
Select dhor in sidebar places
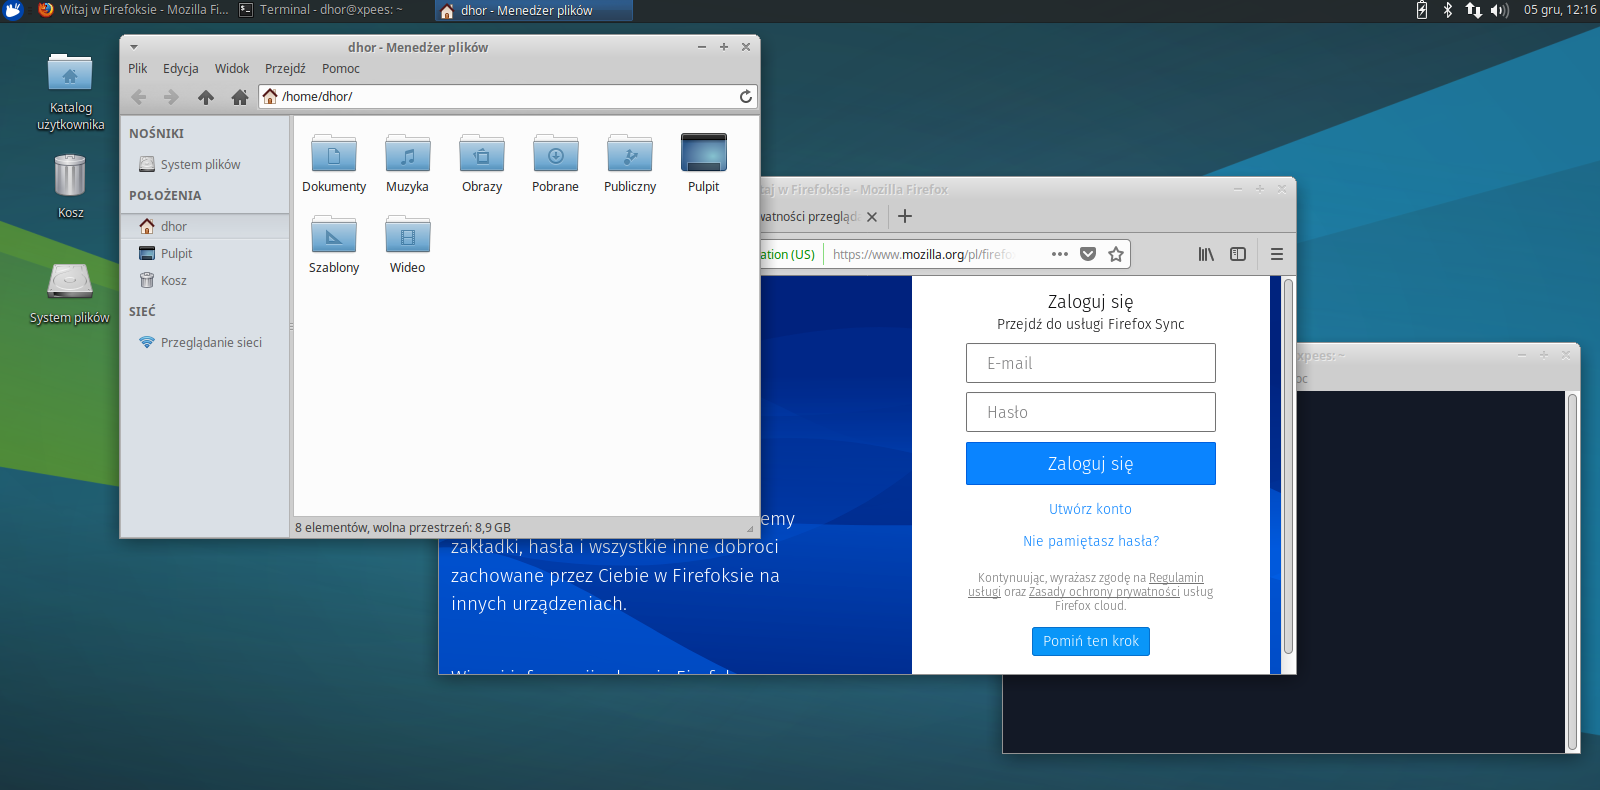click(x=205, y=226)
